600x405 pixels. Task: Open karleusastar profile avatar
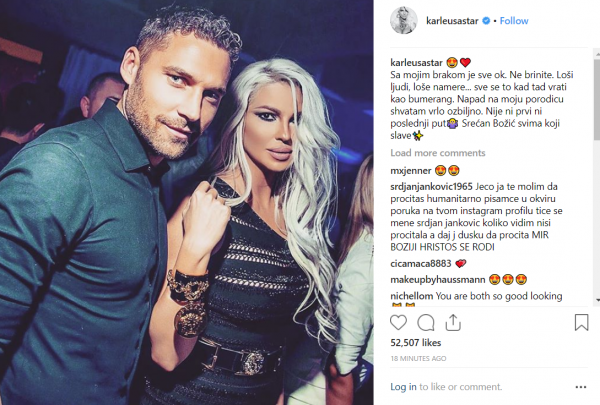pos(404,20)
